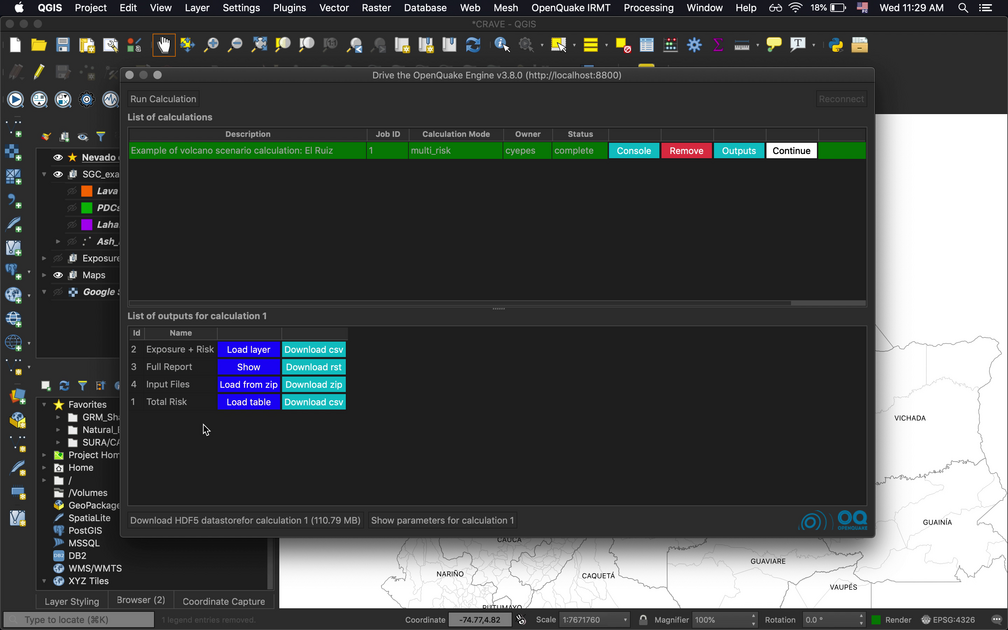Viewport: 1008px width, 630px height.
Task: Collapse the Favorites tree in Browser
Action: coord(44,405)
